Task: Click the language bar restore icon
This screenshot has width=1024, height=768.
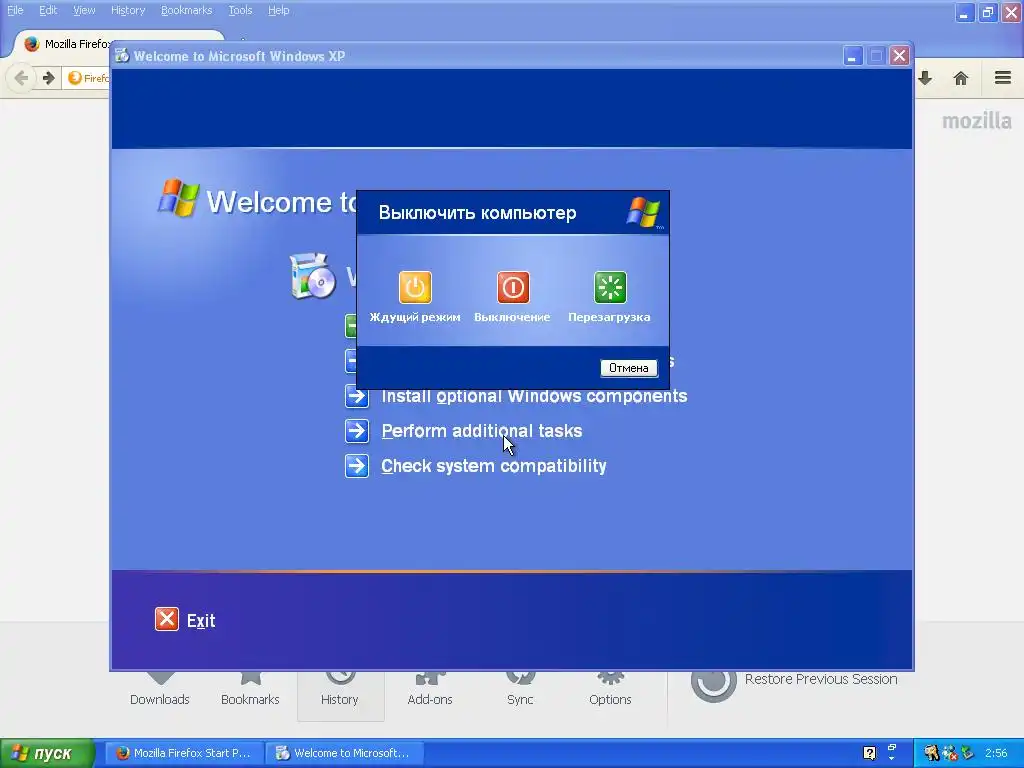Action: click(x=892, y=747)
